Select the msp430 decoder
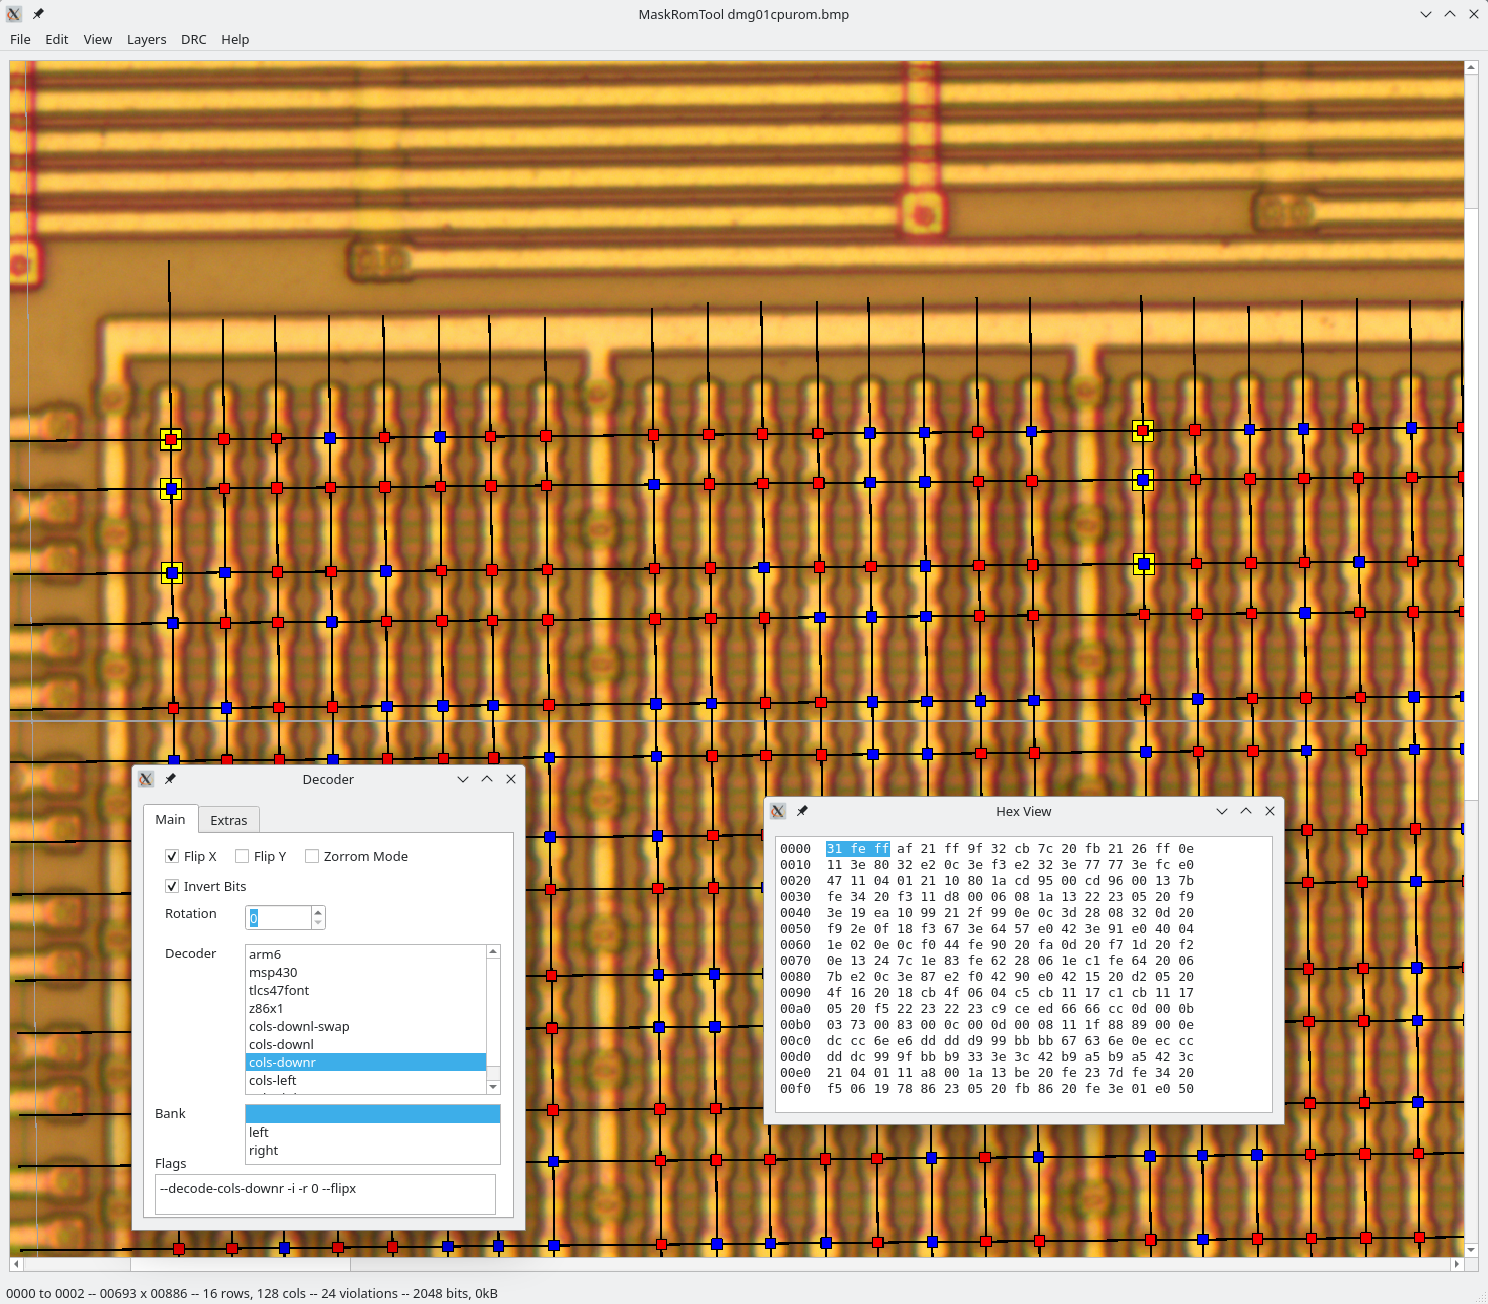 coord(365,972)
